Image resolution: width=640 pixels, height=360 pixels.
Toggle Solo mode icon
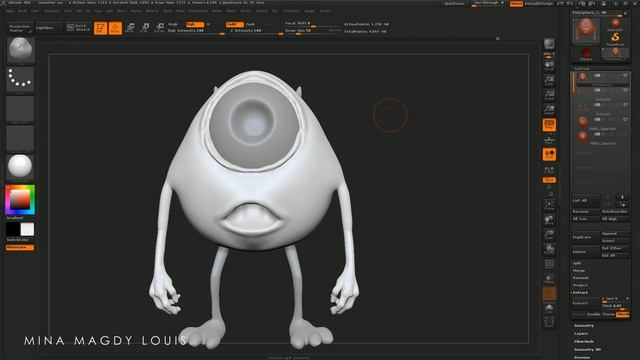coord(549,308)
